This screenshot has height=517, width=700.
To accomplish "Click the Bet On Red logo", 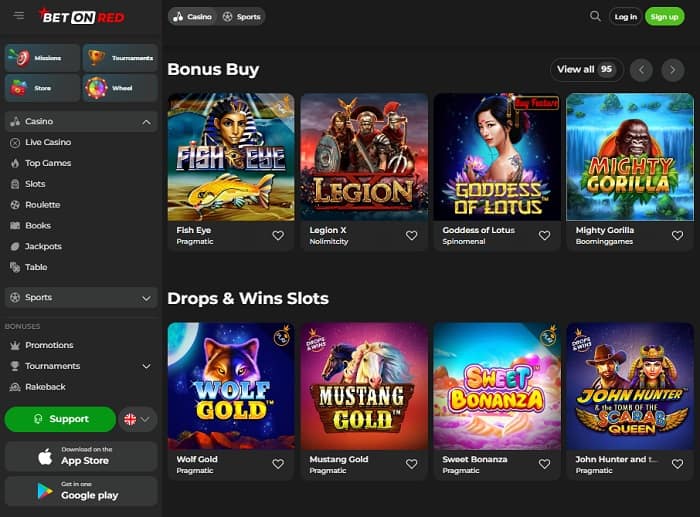I will 82,16.
